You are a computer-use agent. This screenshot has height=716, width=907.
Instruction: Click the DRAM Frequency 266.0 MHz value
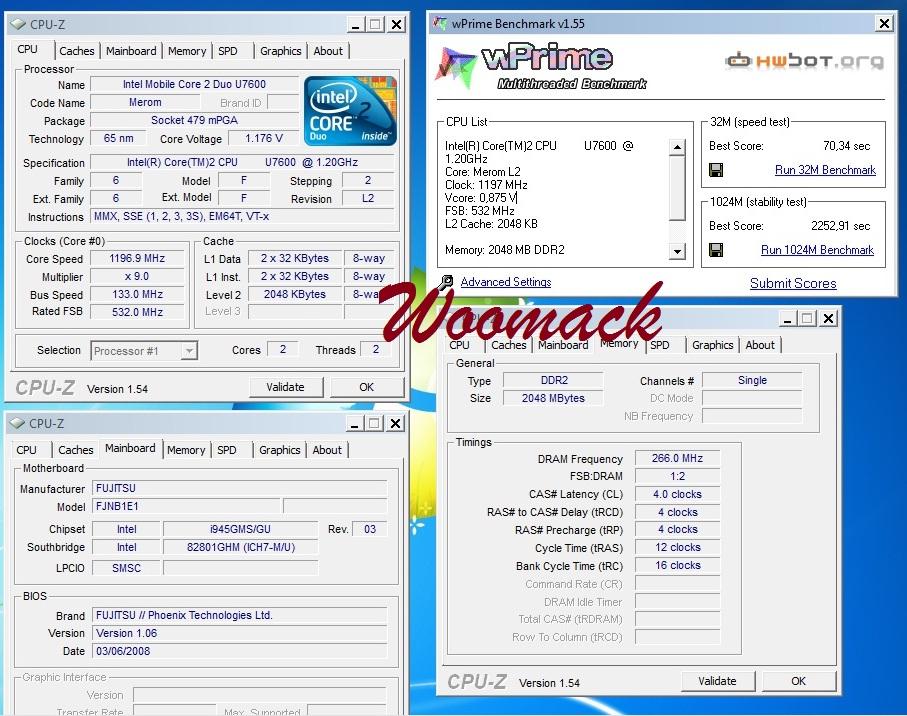pyautogui.click(x=677, y=458)
